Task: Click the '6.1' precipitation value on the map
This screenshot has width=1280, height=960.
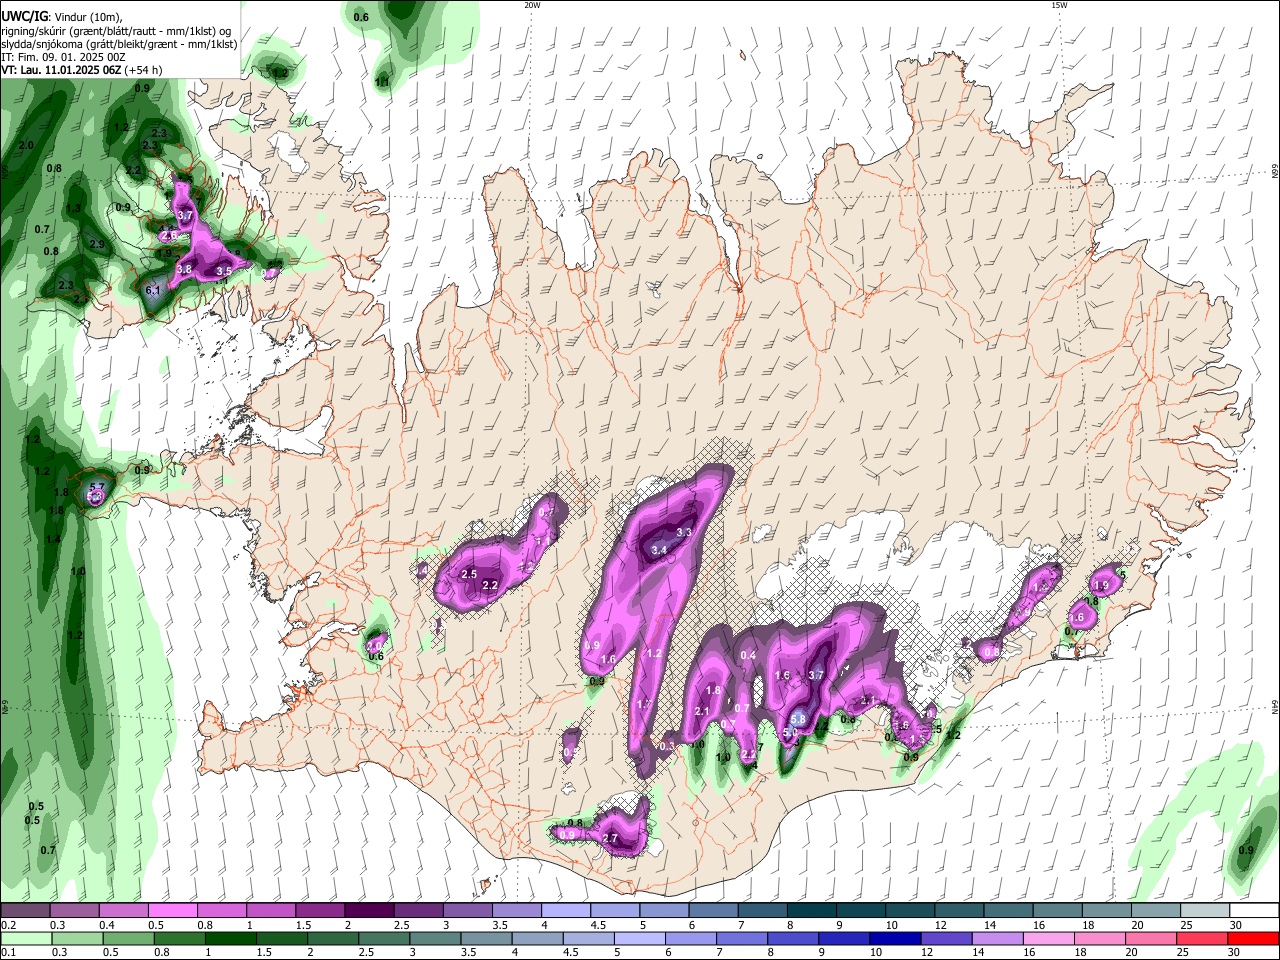Action: click(x=153, y=290)
